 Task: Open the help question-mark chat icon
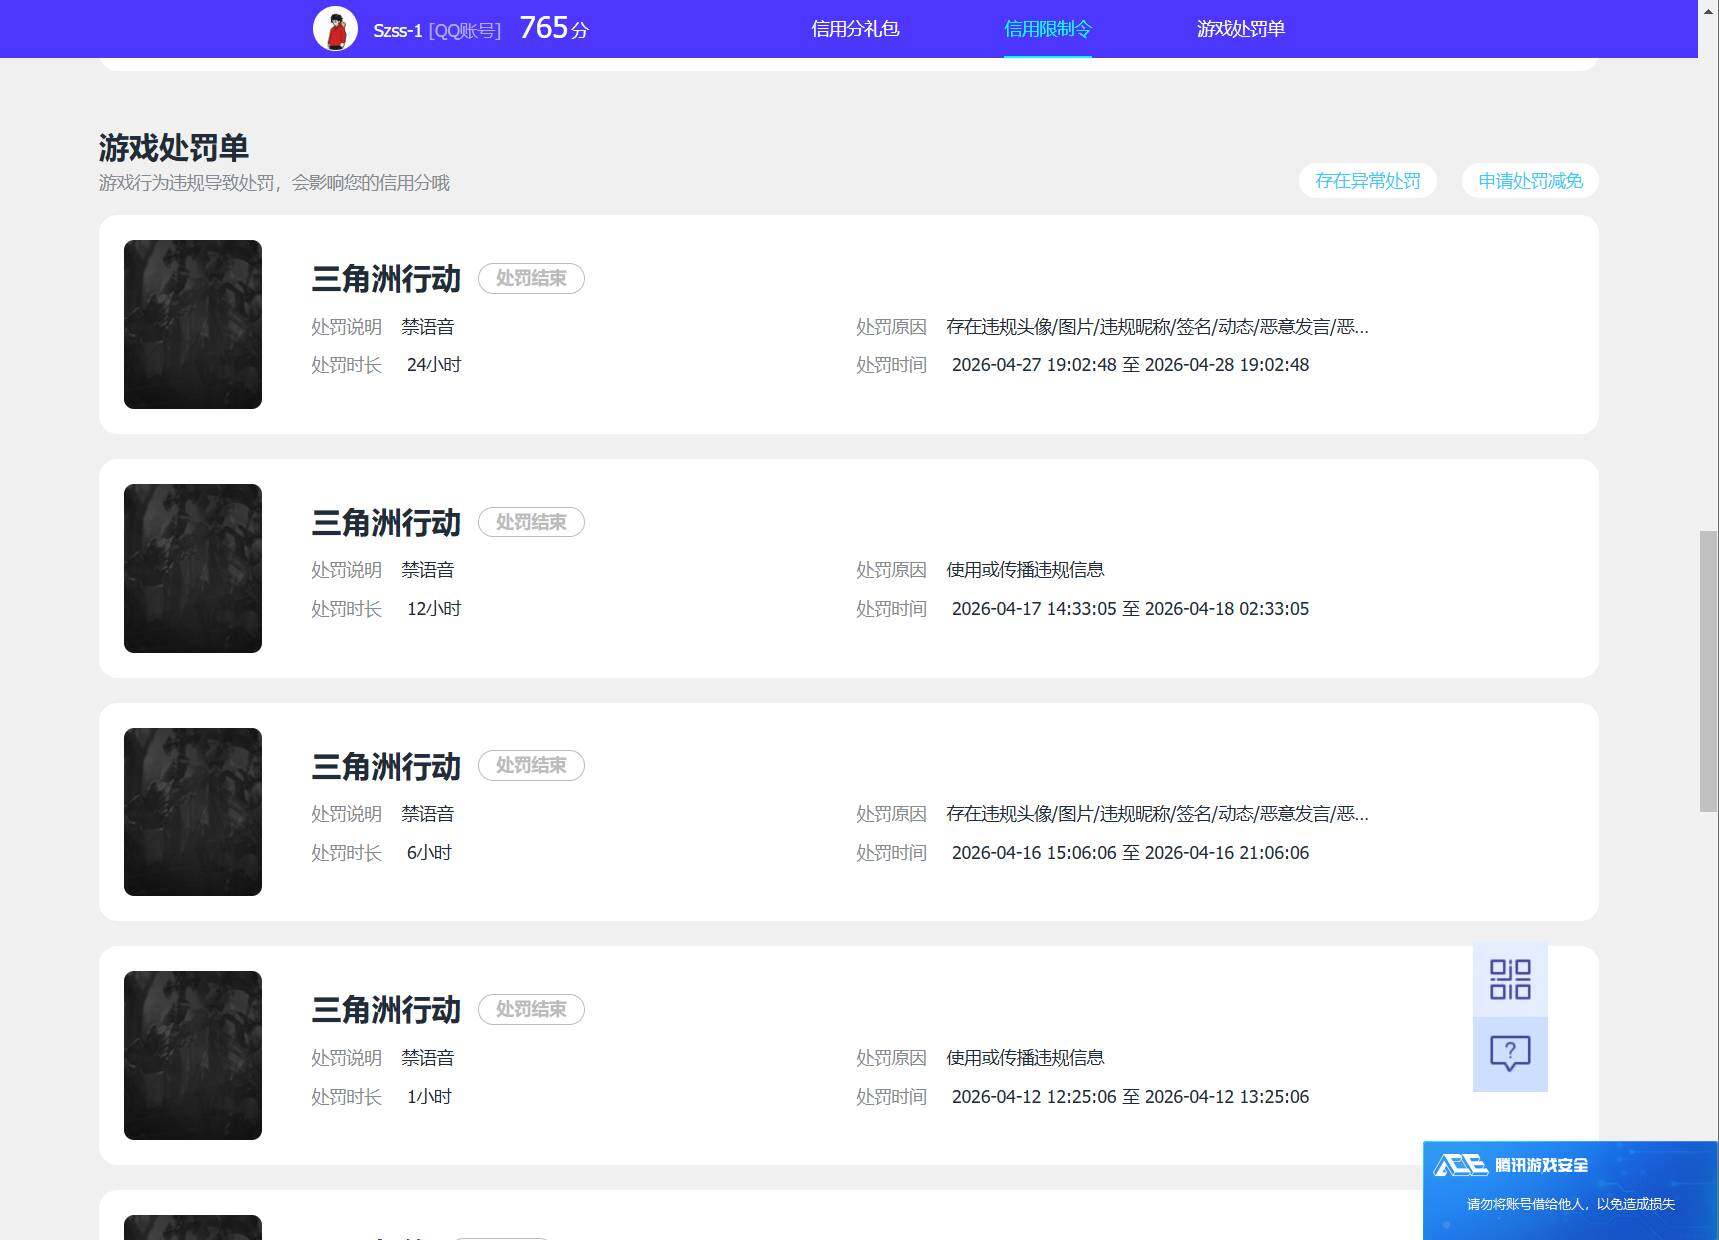coord(1510,1054)
